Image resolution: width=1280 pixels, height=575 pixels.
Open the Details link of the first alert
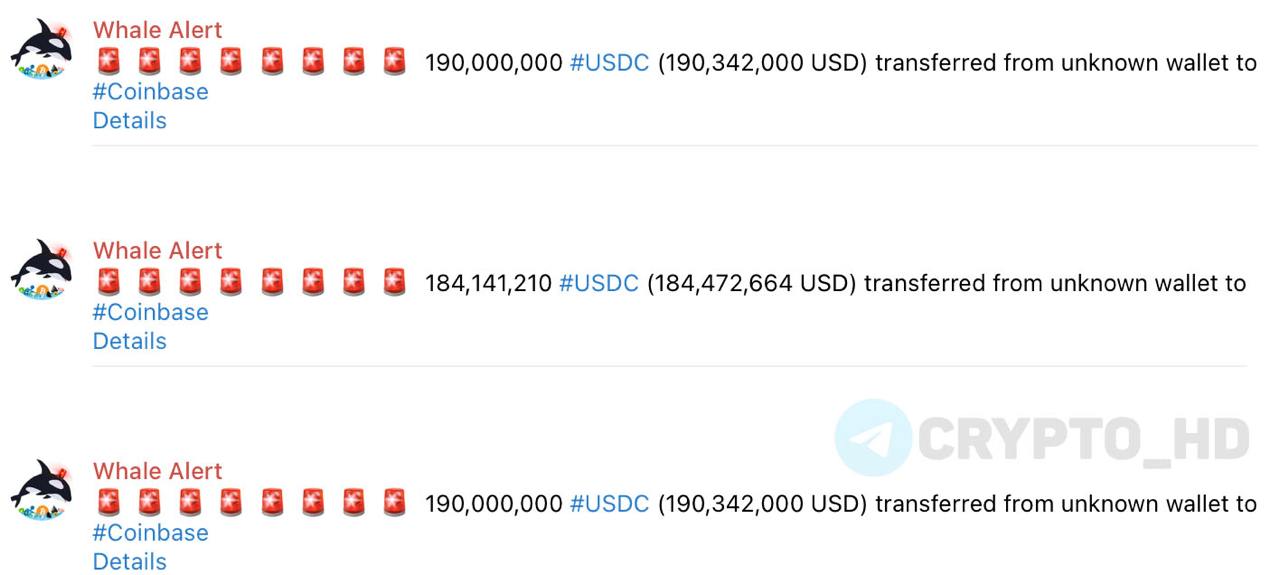point(129,121)
